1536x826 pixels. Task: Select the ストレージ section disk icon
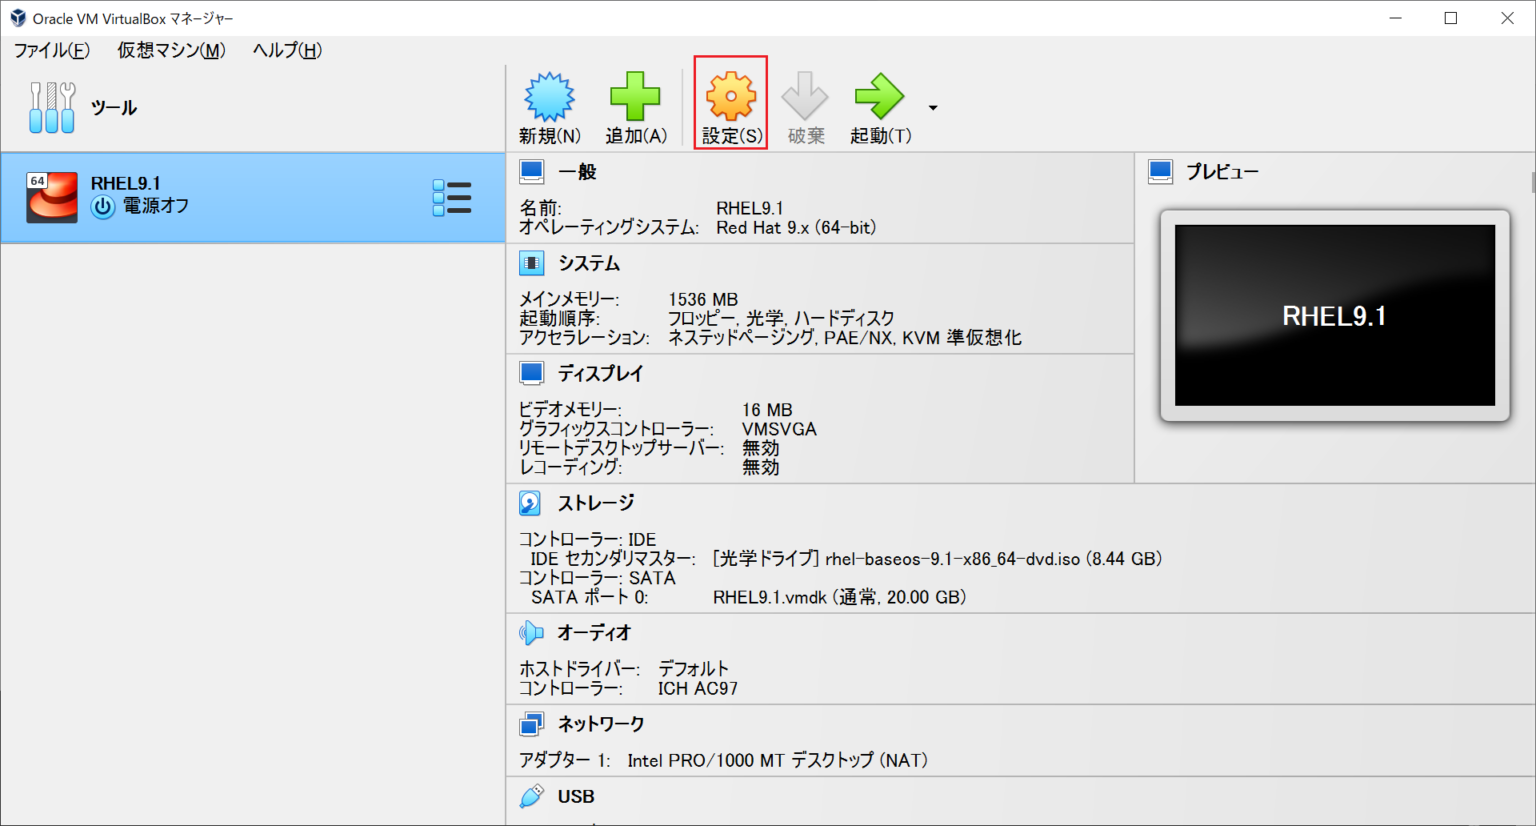(531, 501)
